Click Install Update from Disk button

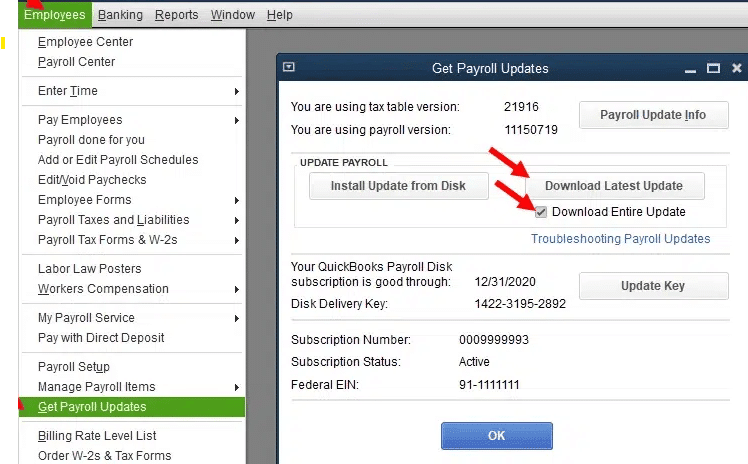point(398,186)
